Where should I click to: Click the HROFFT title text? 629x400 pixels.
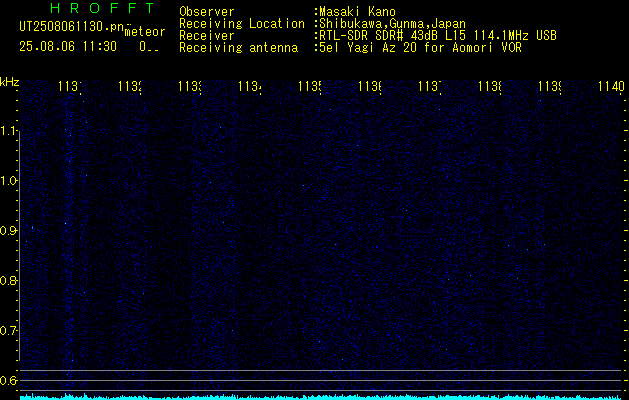(x=103, y=8)
